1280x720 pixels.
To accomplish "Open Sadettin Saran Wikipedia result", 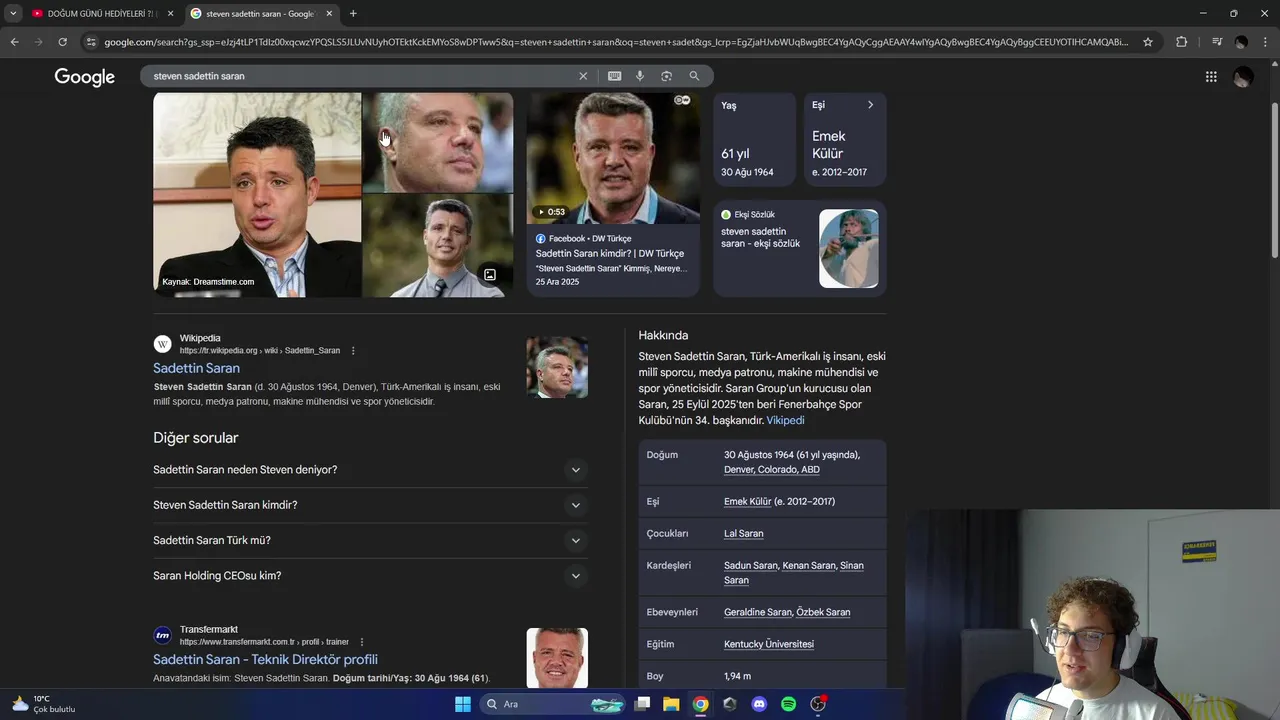I will (x=196, y=368).
